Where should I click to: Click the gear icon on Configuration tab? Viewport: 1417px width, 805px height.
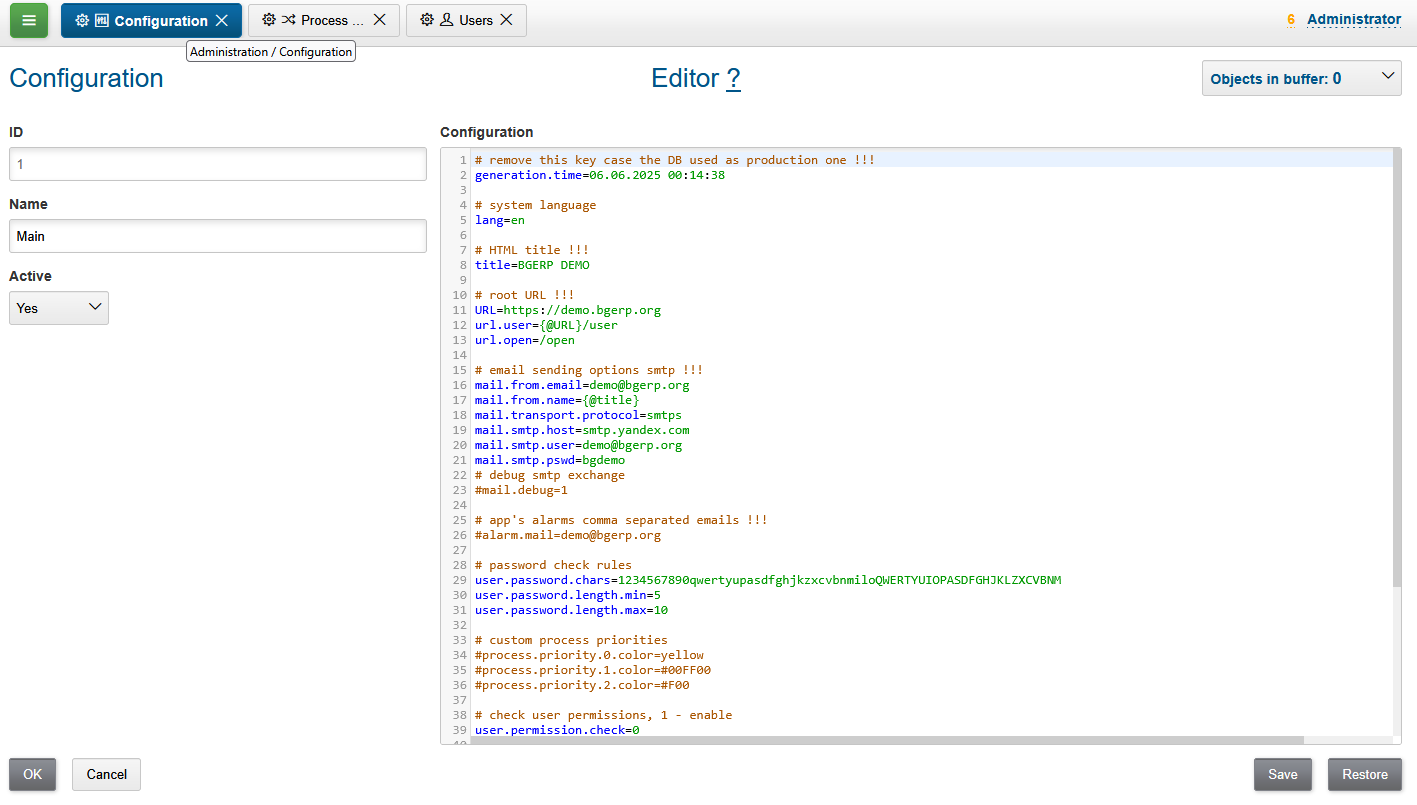pos(82,20)
